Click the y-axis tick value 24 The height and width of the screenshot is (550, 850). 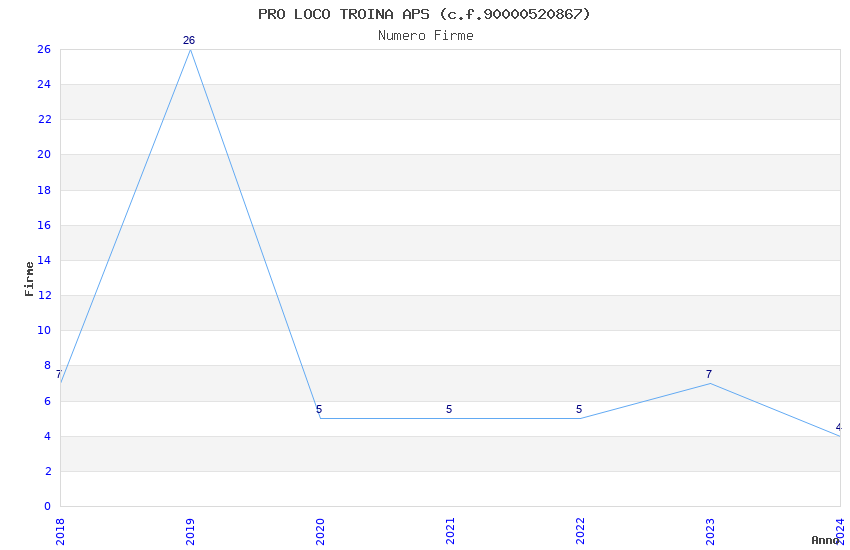(x=44, y=85)
